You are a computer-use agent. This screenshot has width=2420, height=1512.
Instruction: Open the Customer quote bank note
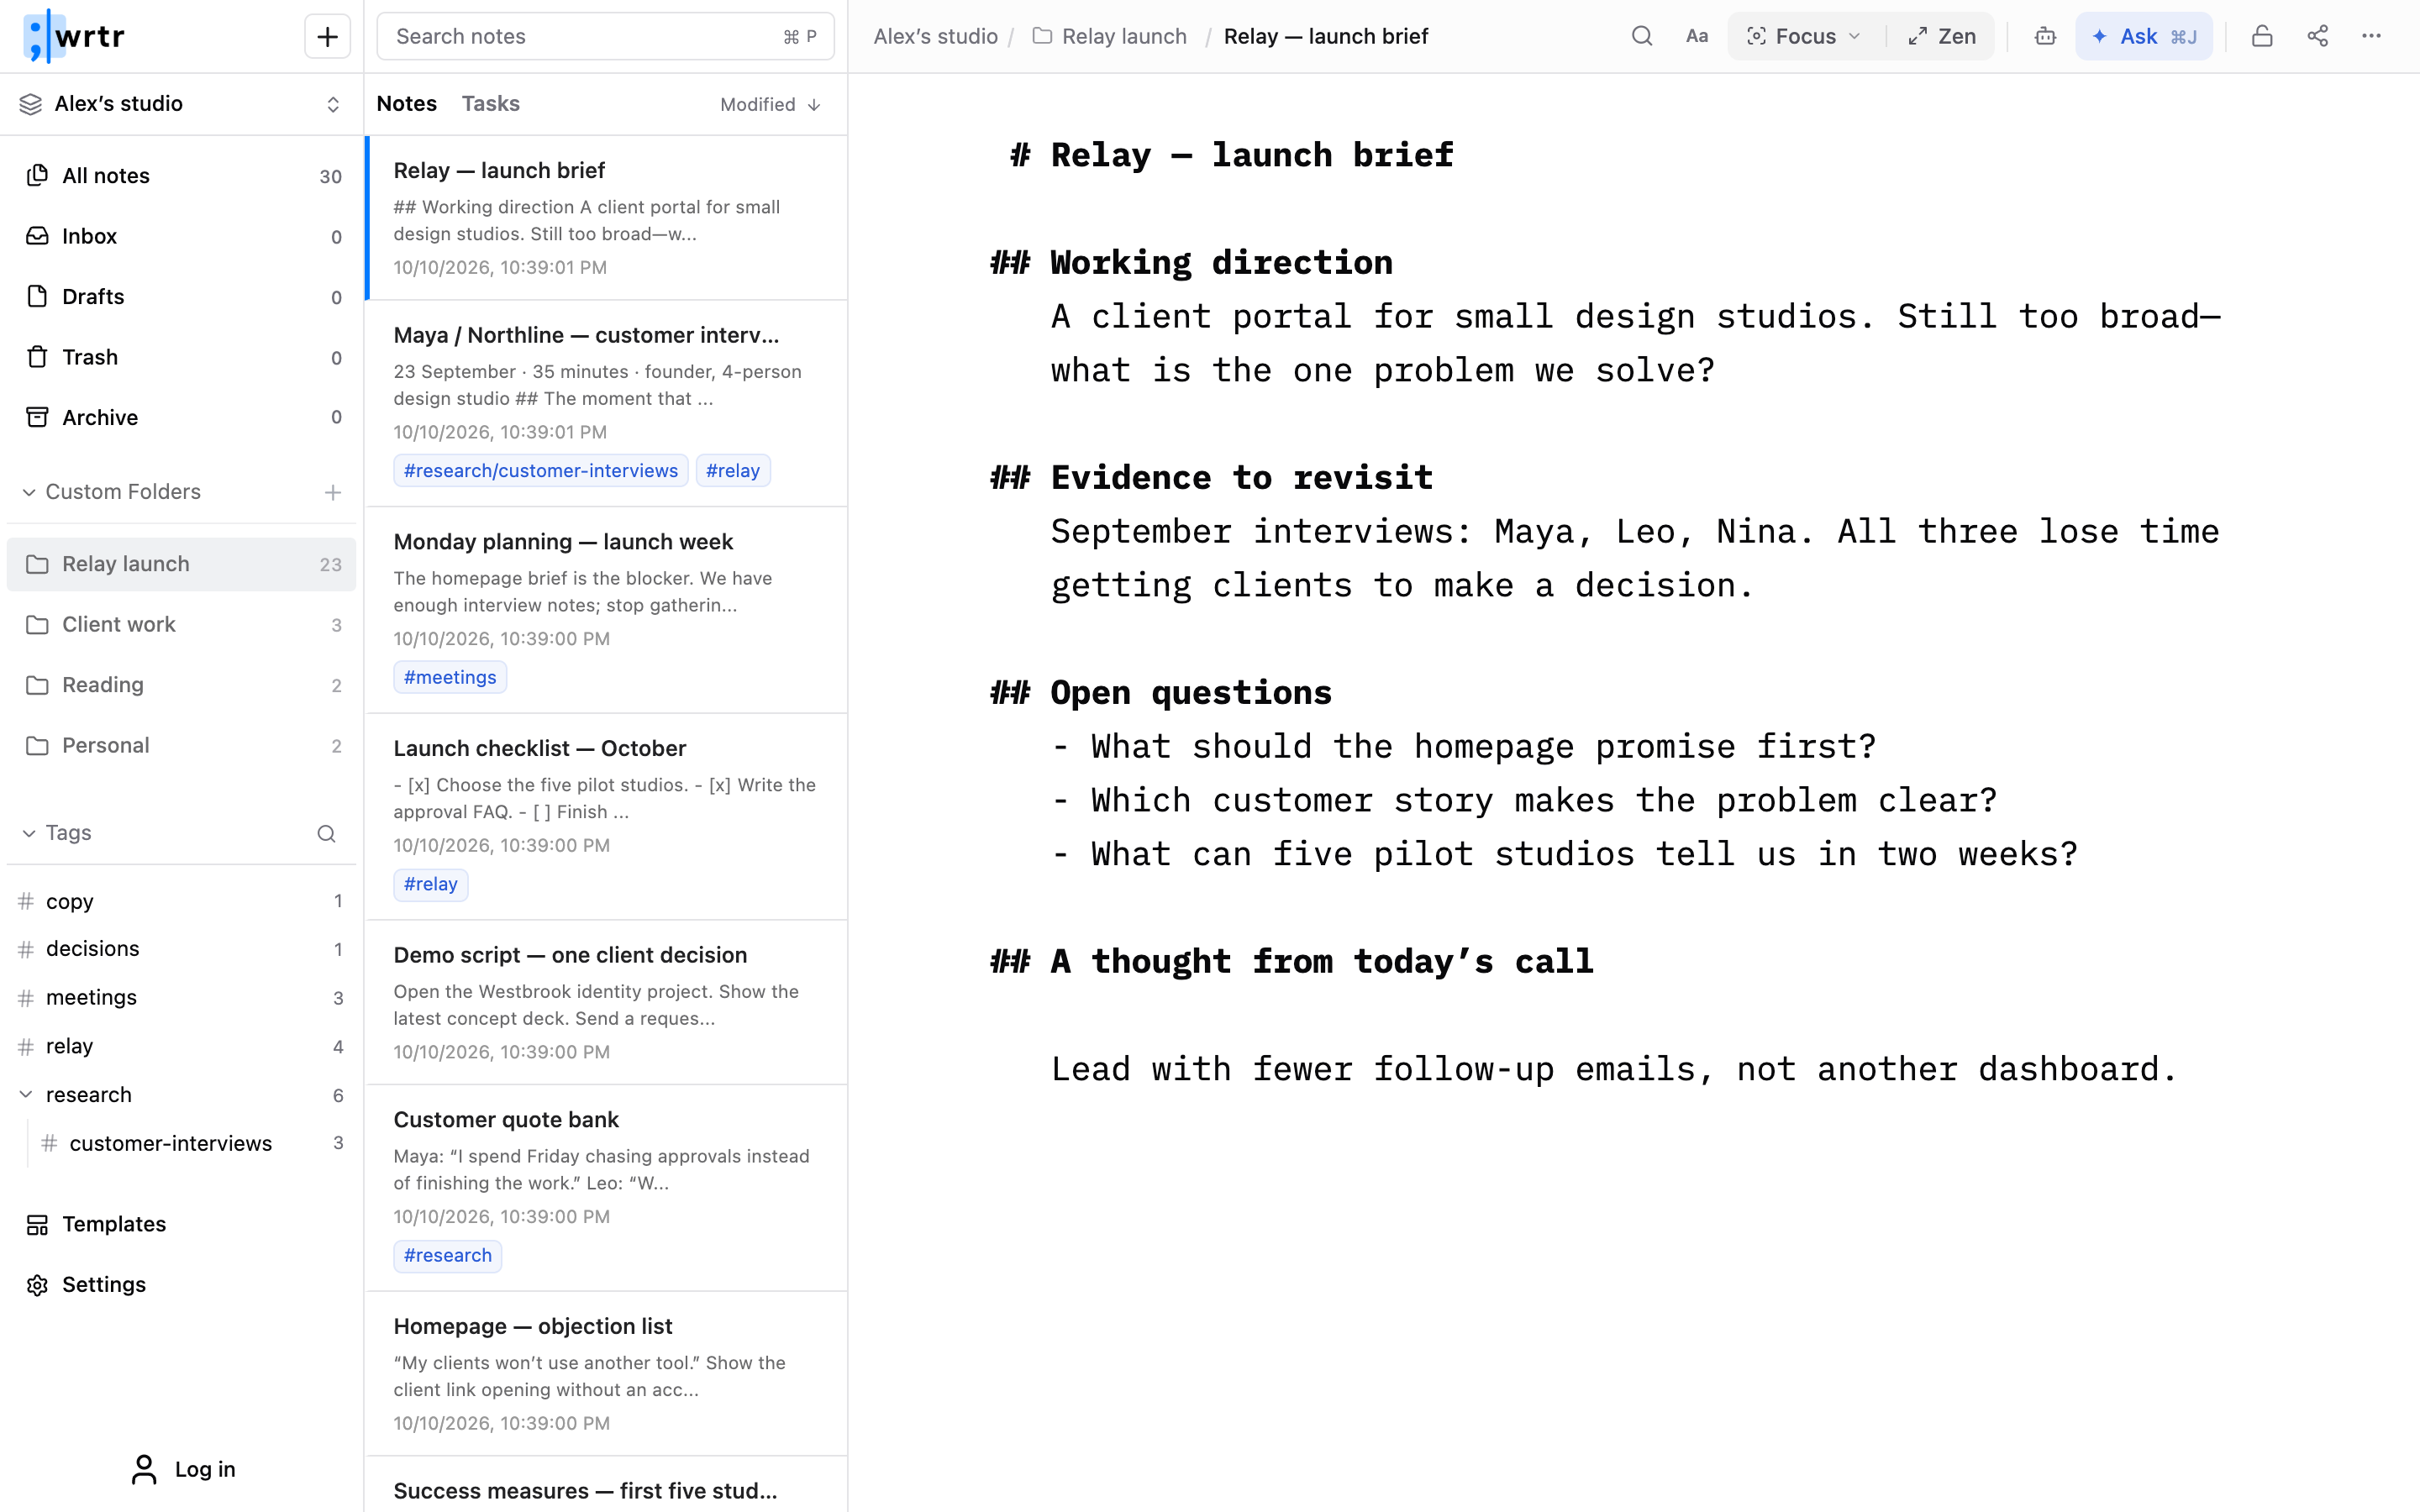coord(607,1189)
